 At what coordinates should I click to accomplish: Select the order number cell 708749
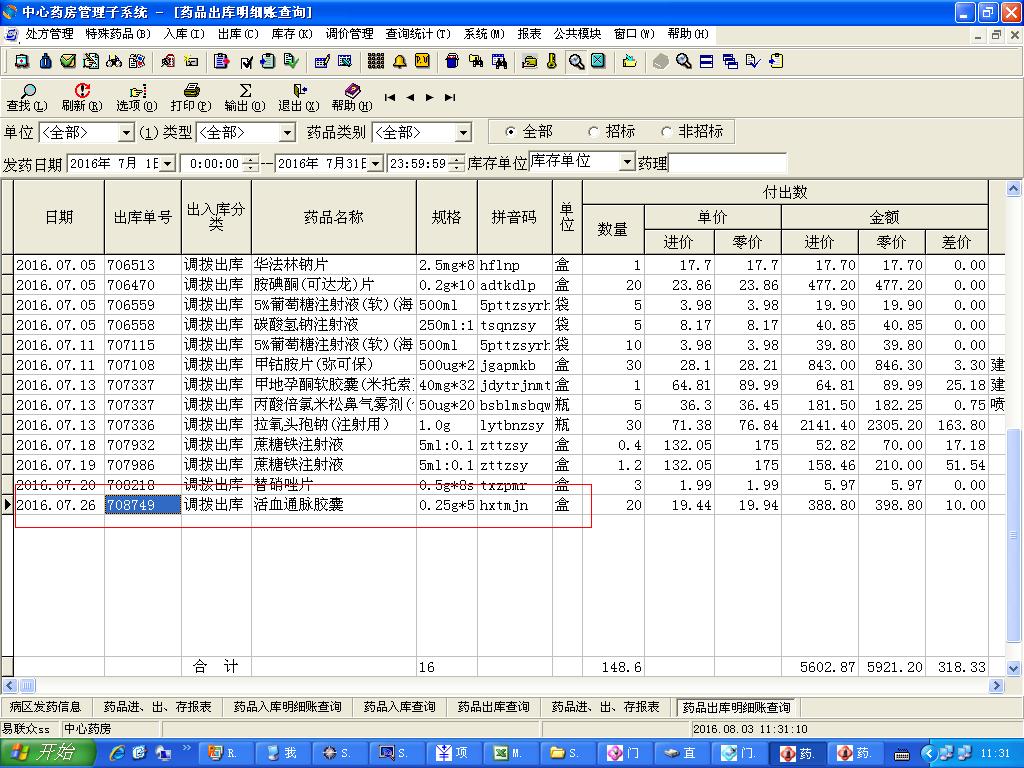[142, 505]
